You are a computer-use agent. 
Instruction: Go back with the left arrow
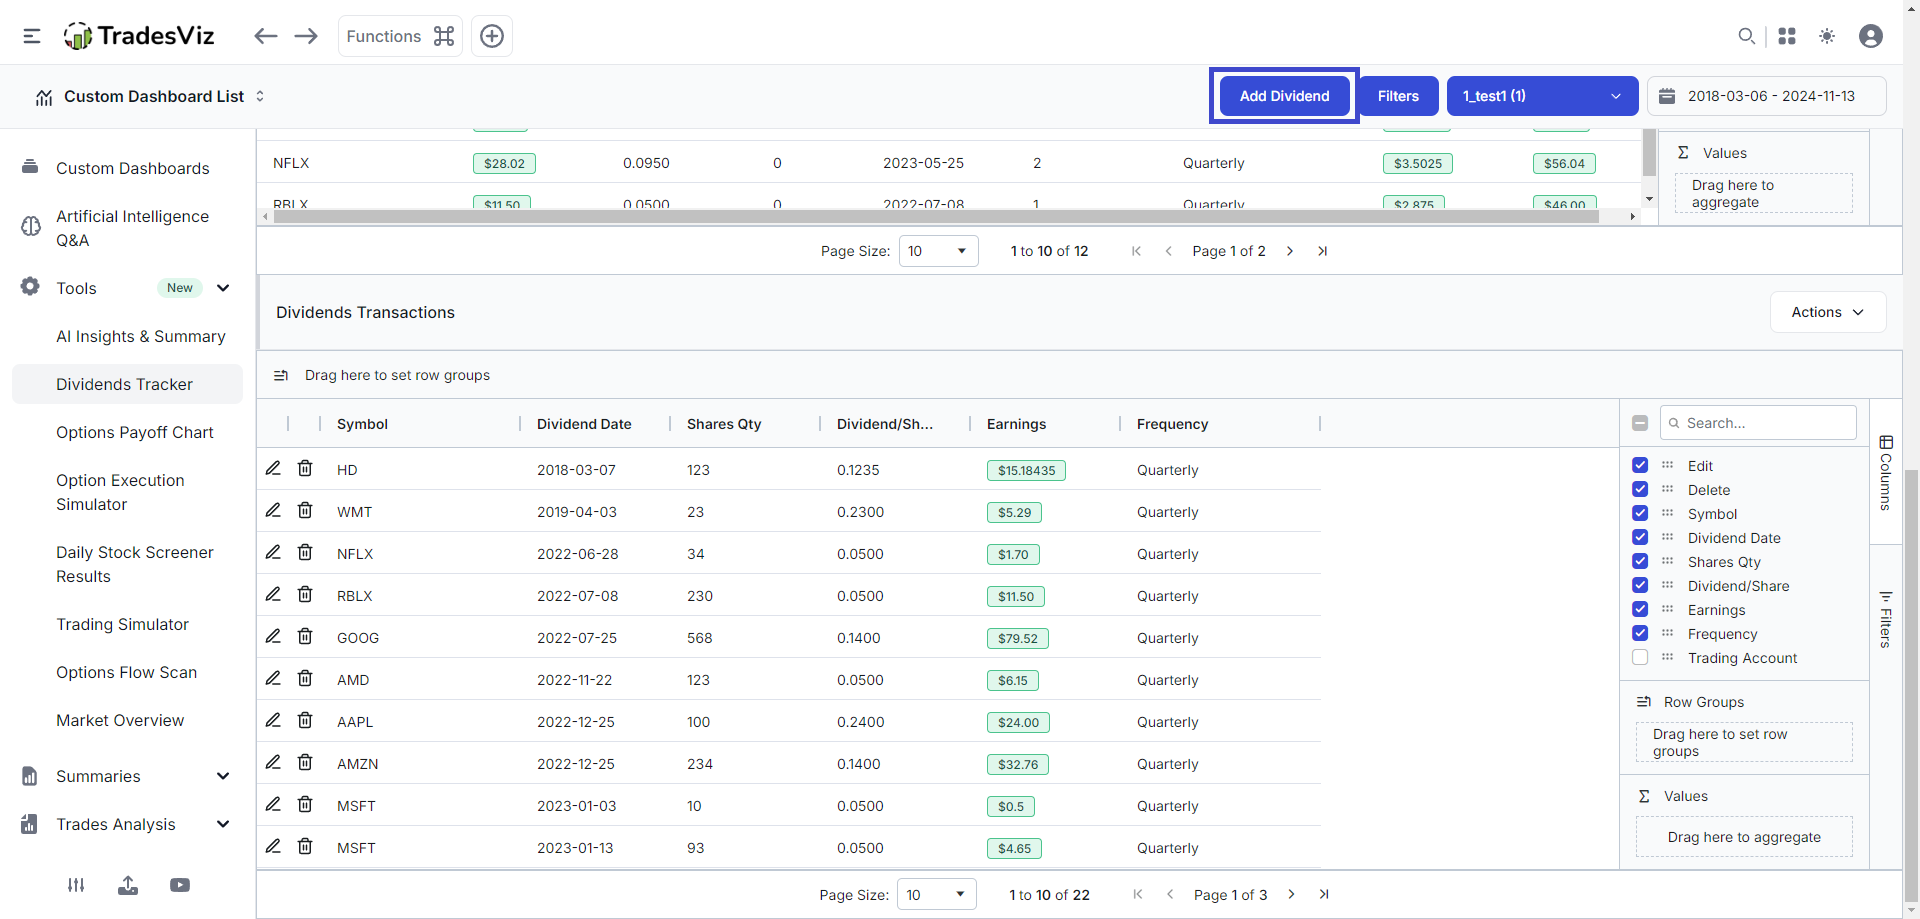(265, 36)
